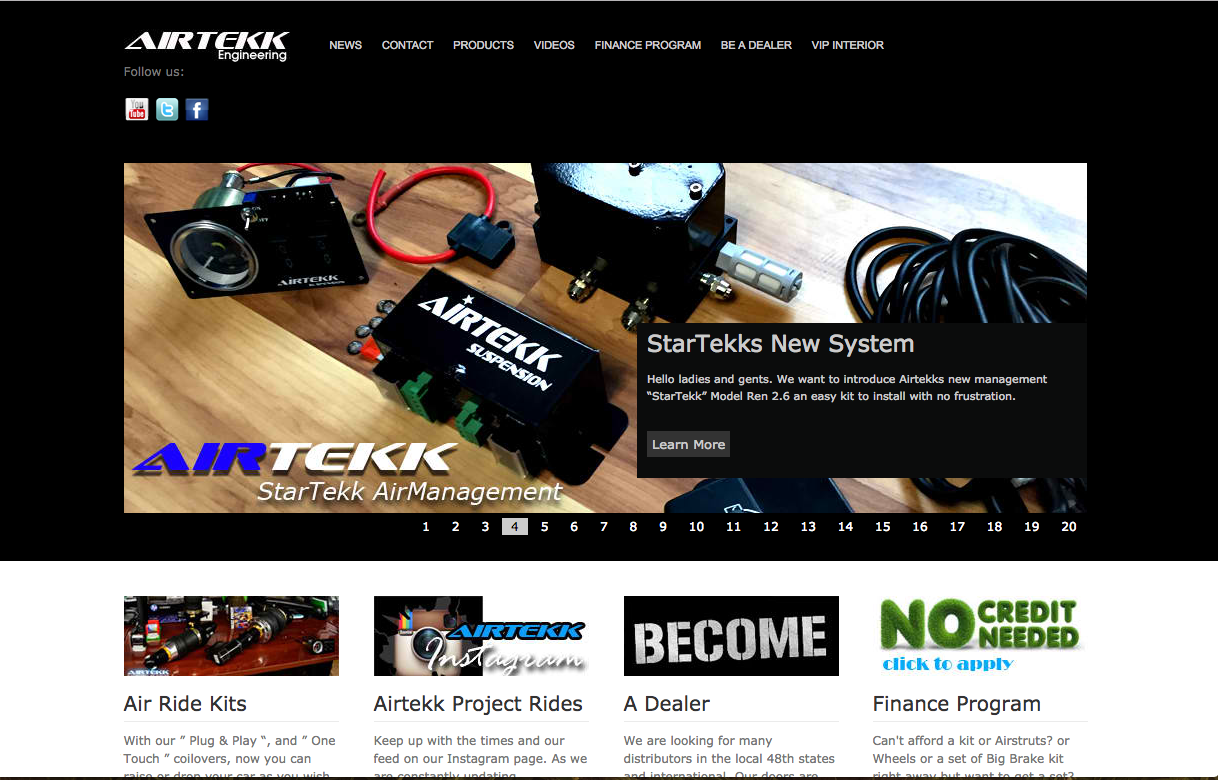
Task: Go to slide 20 in the slider
Action: (x=1069, y=527)
